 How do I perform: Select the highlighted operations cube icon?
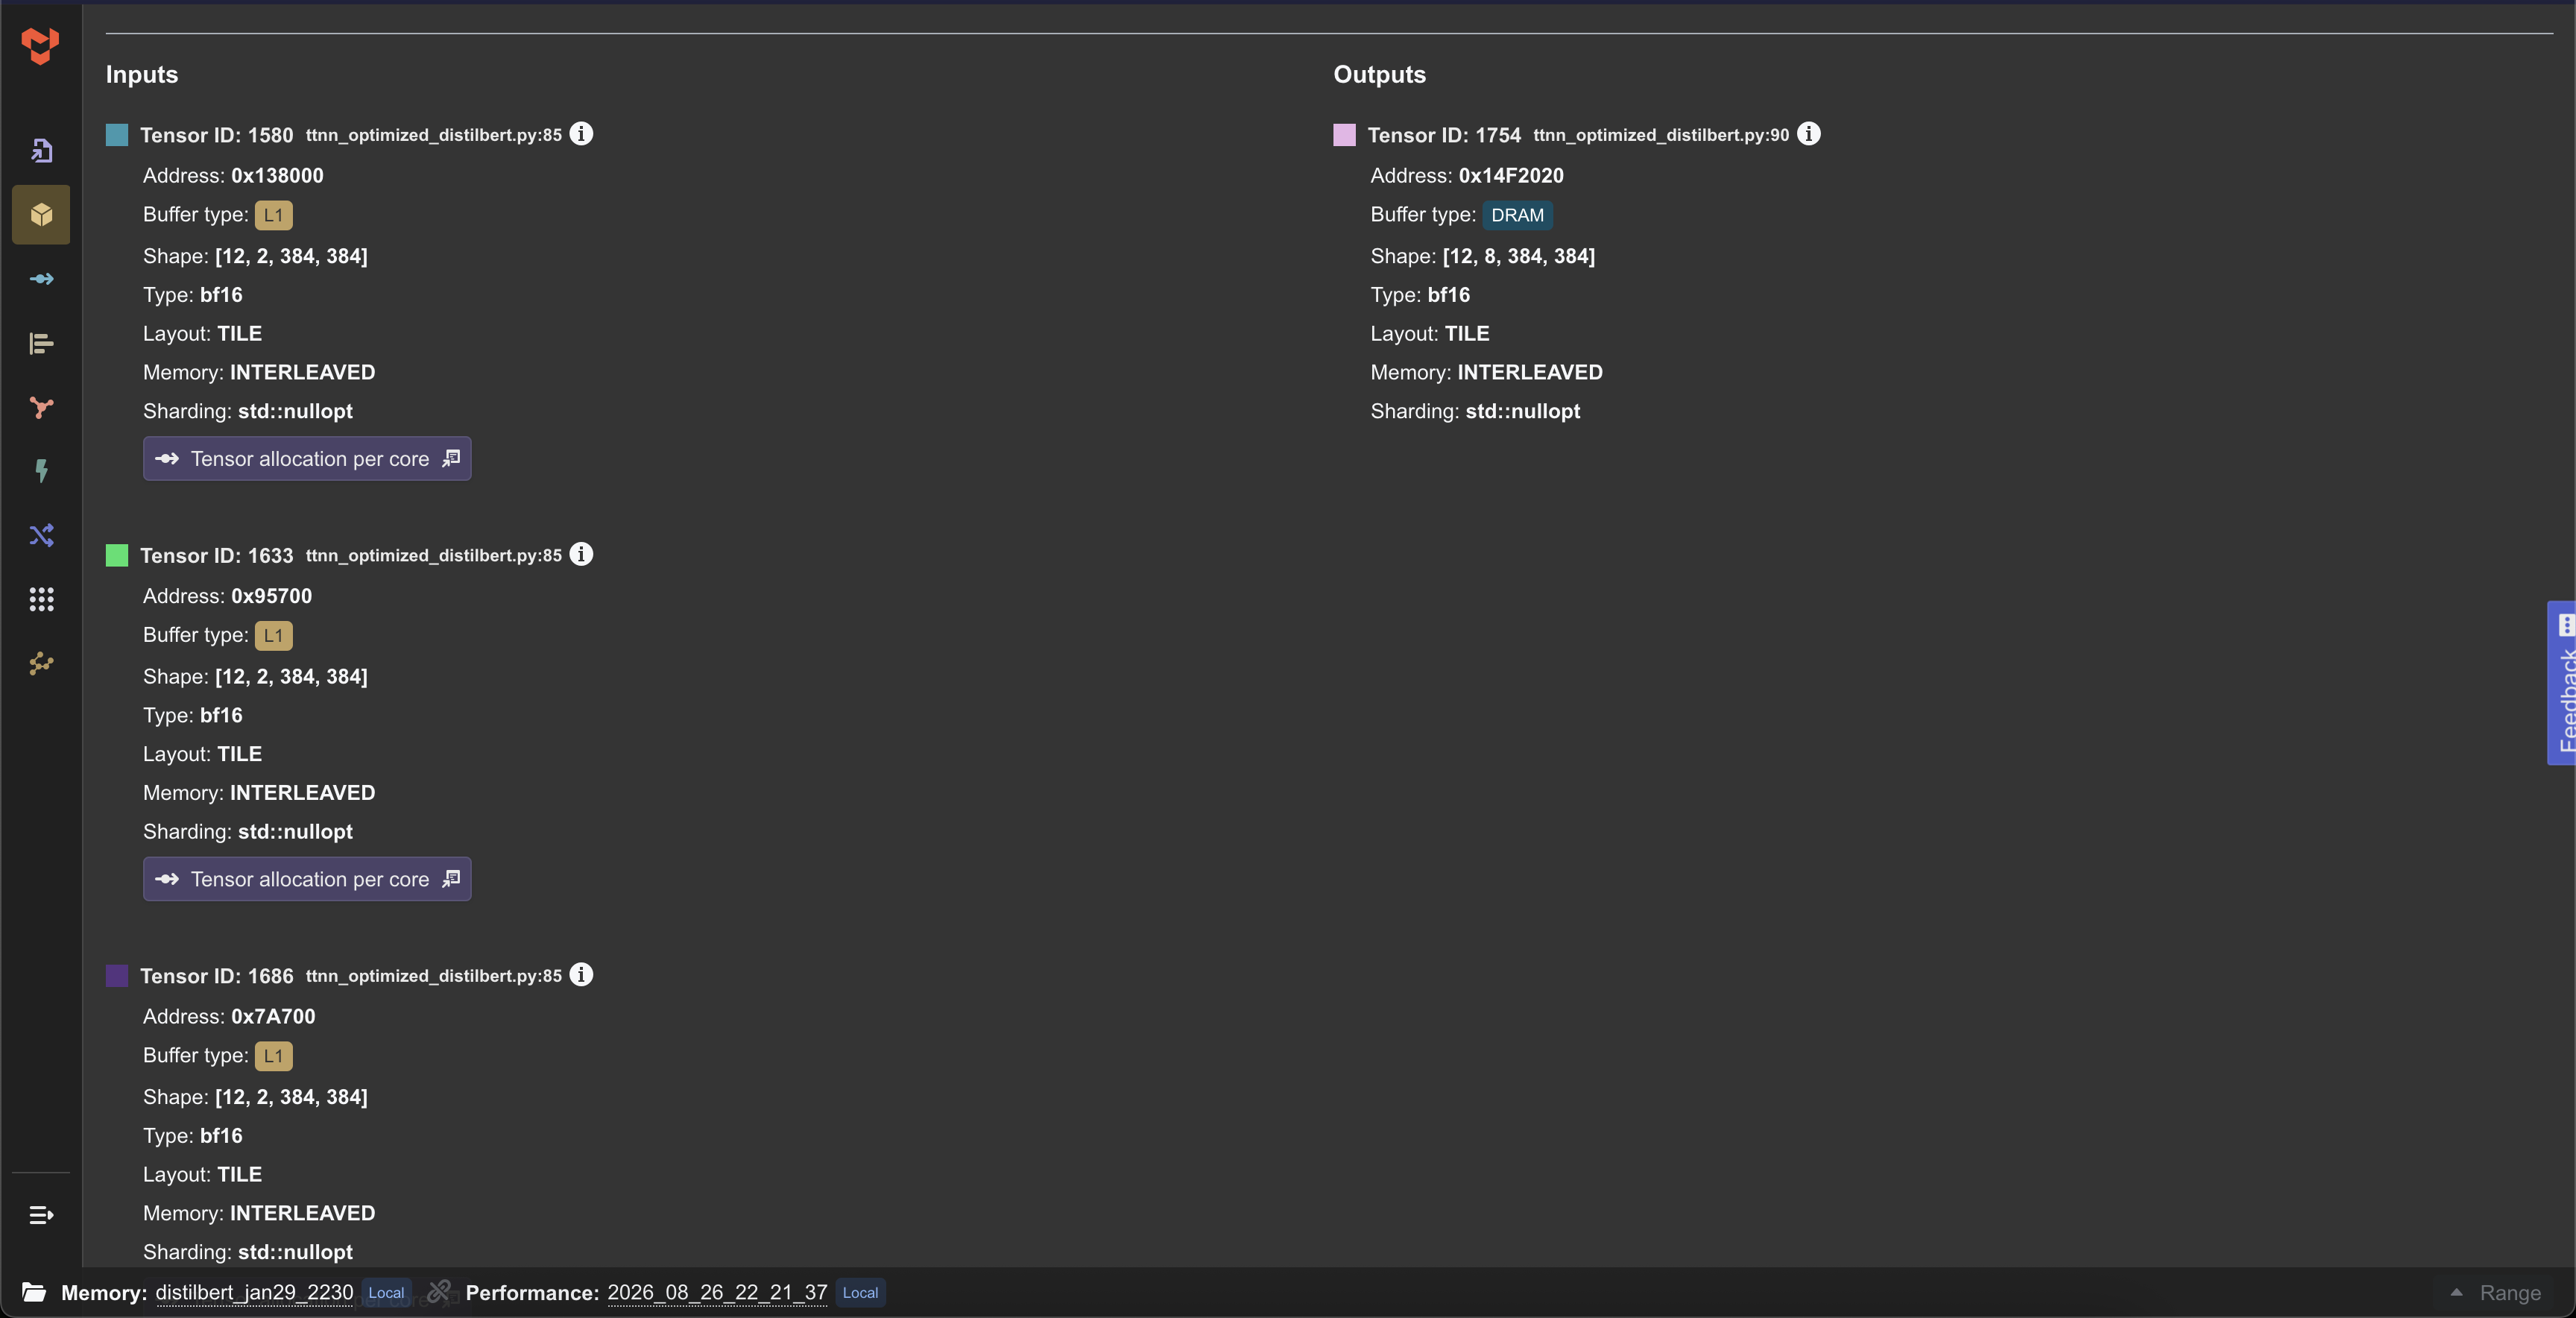tap(41, 214)
